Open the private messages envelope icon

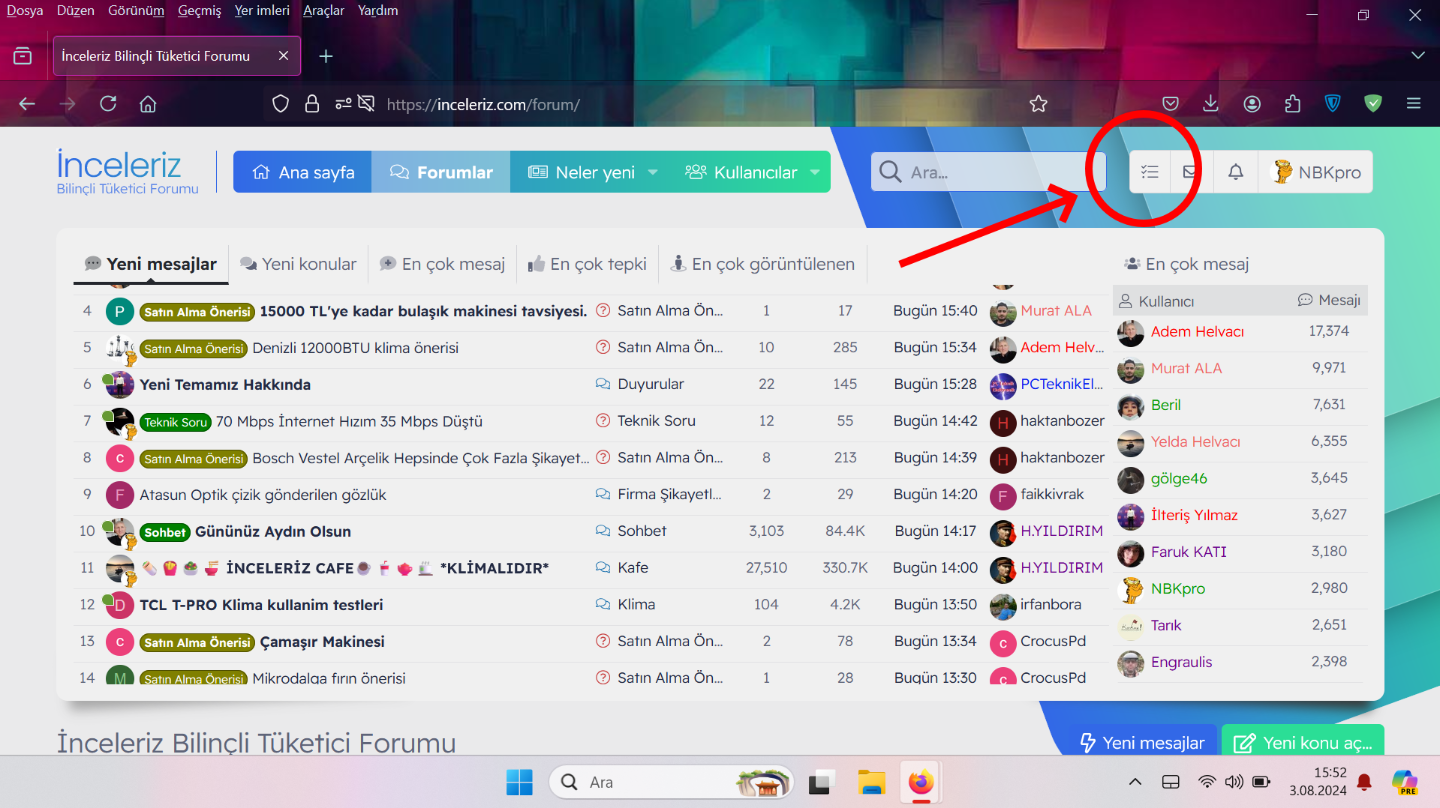tap(1190, 172)
